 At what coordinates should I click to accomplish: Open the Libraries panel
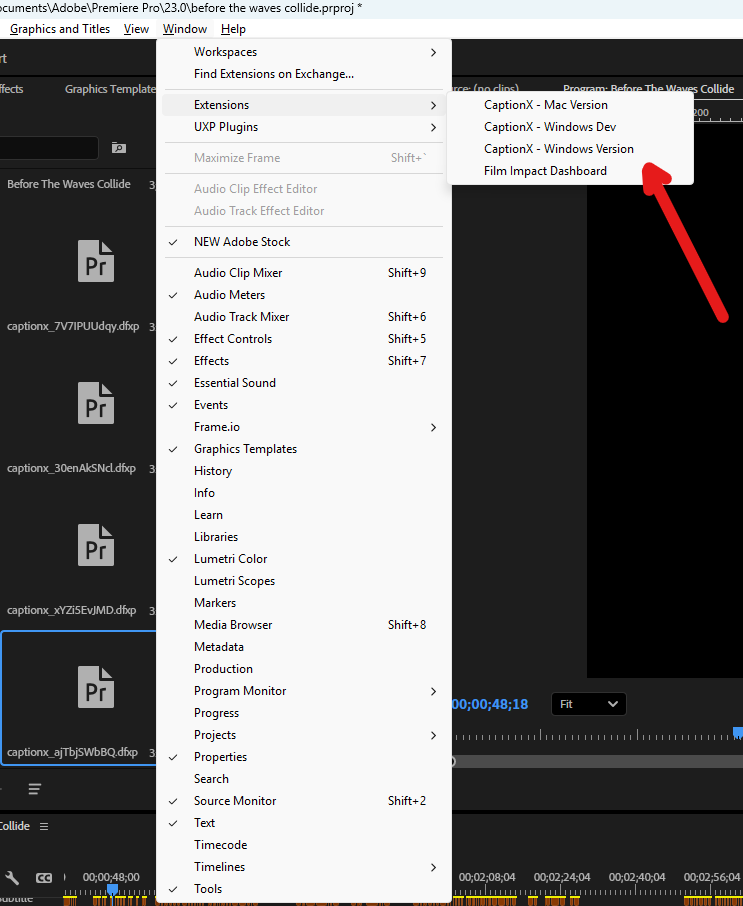[303, 537]
